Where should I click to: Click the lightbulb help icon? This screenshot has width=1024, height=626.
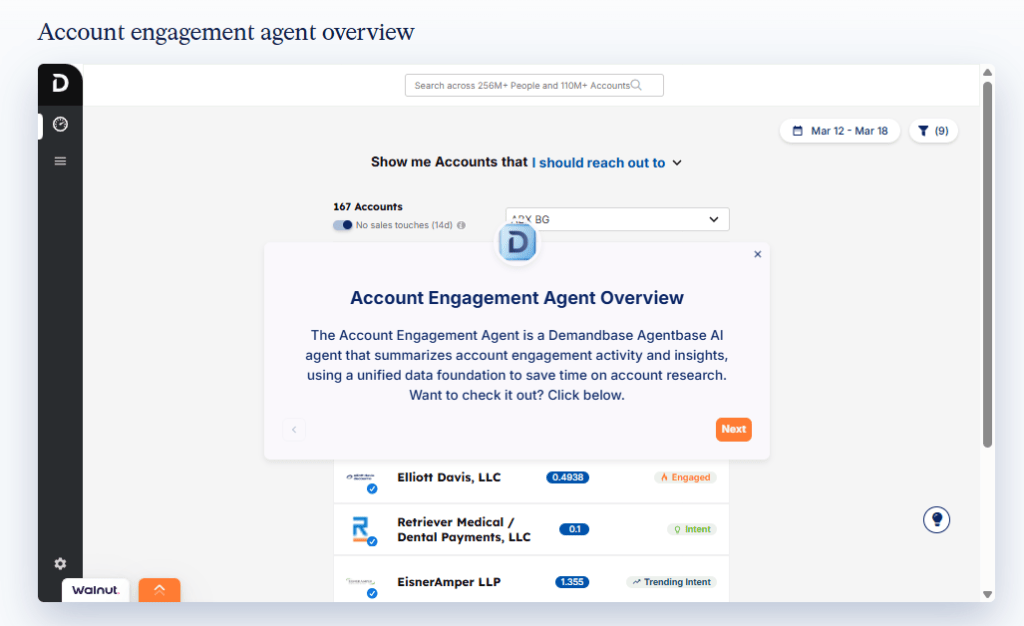point(936,519)
